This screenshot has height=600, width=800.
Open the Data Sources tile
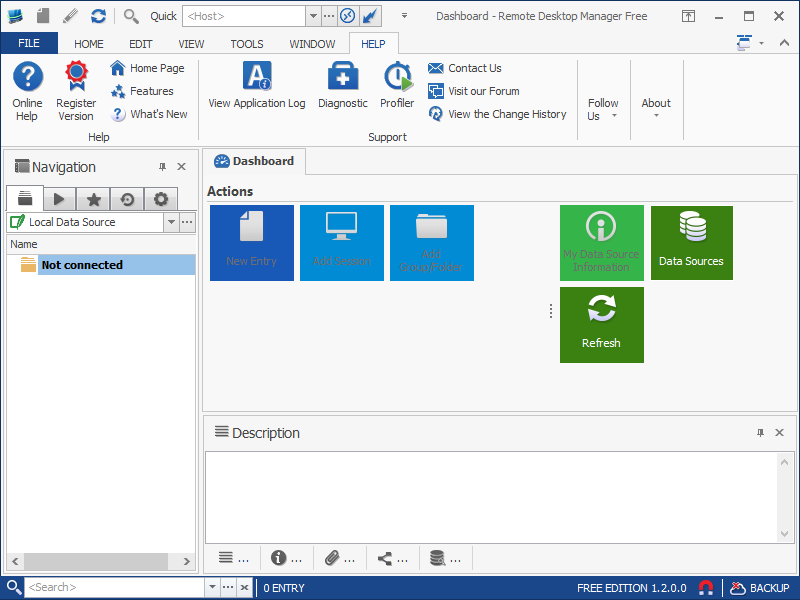point(691,243)
